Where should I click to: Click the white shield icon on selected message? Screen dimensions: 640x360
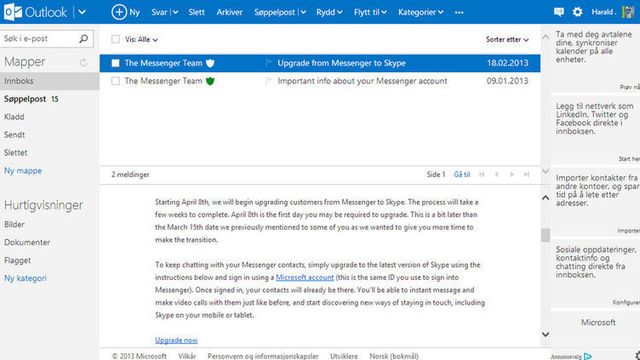[x=210, y=63]
